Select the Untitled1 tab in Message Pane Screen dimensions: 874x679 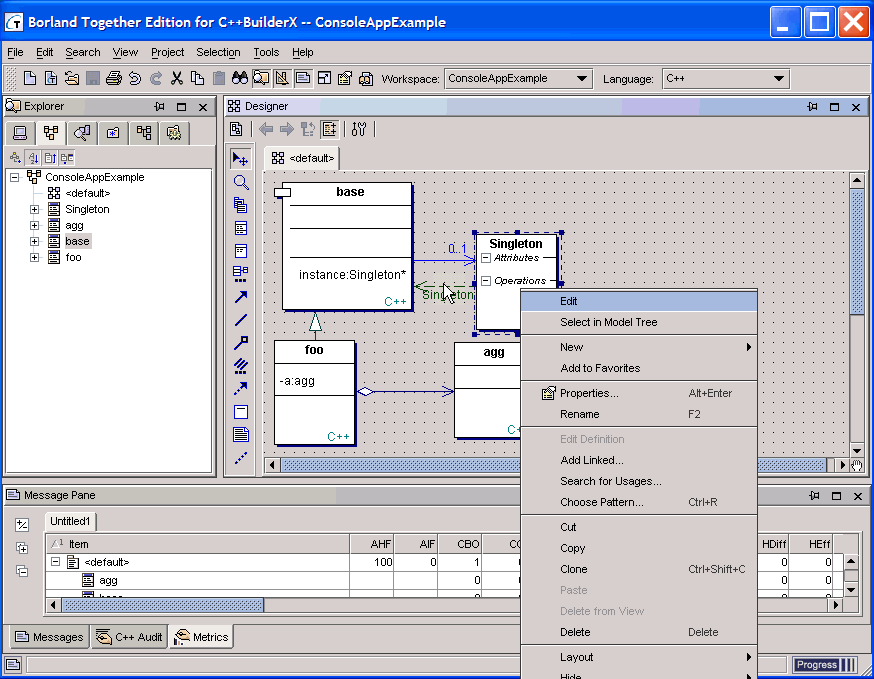click(x=70, y=522)
